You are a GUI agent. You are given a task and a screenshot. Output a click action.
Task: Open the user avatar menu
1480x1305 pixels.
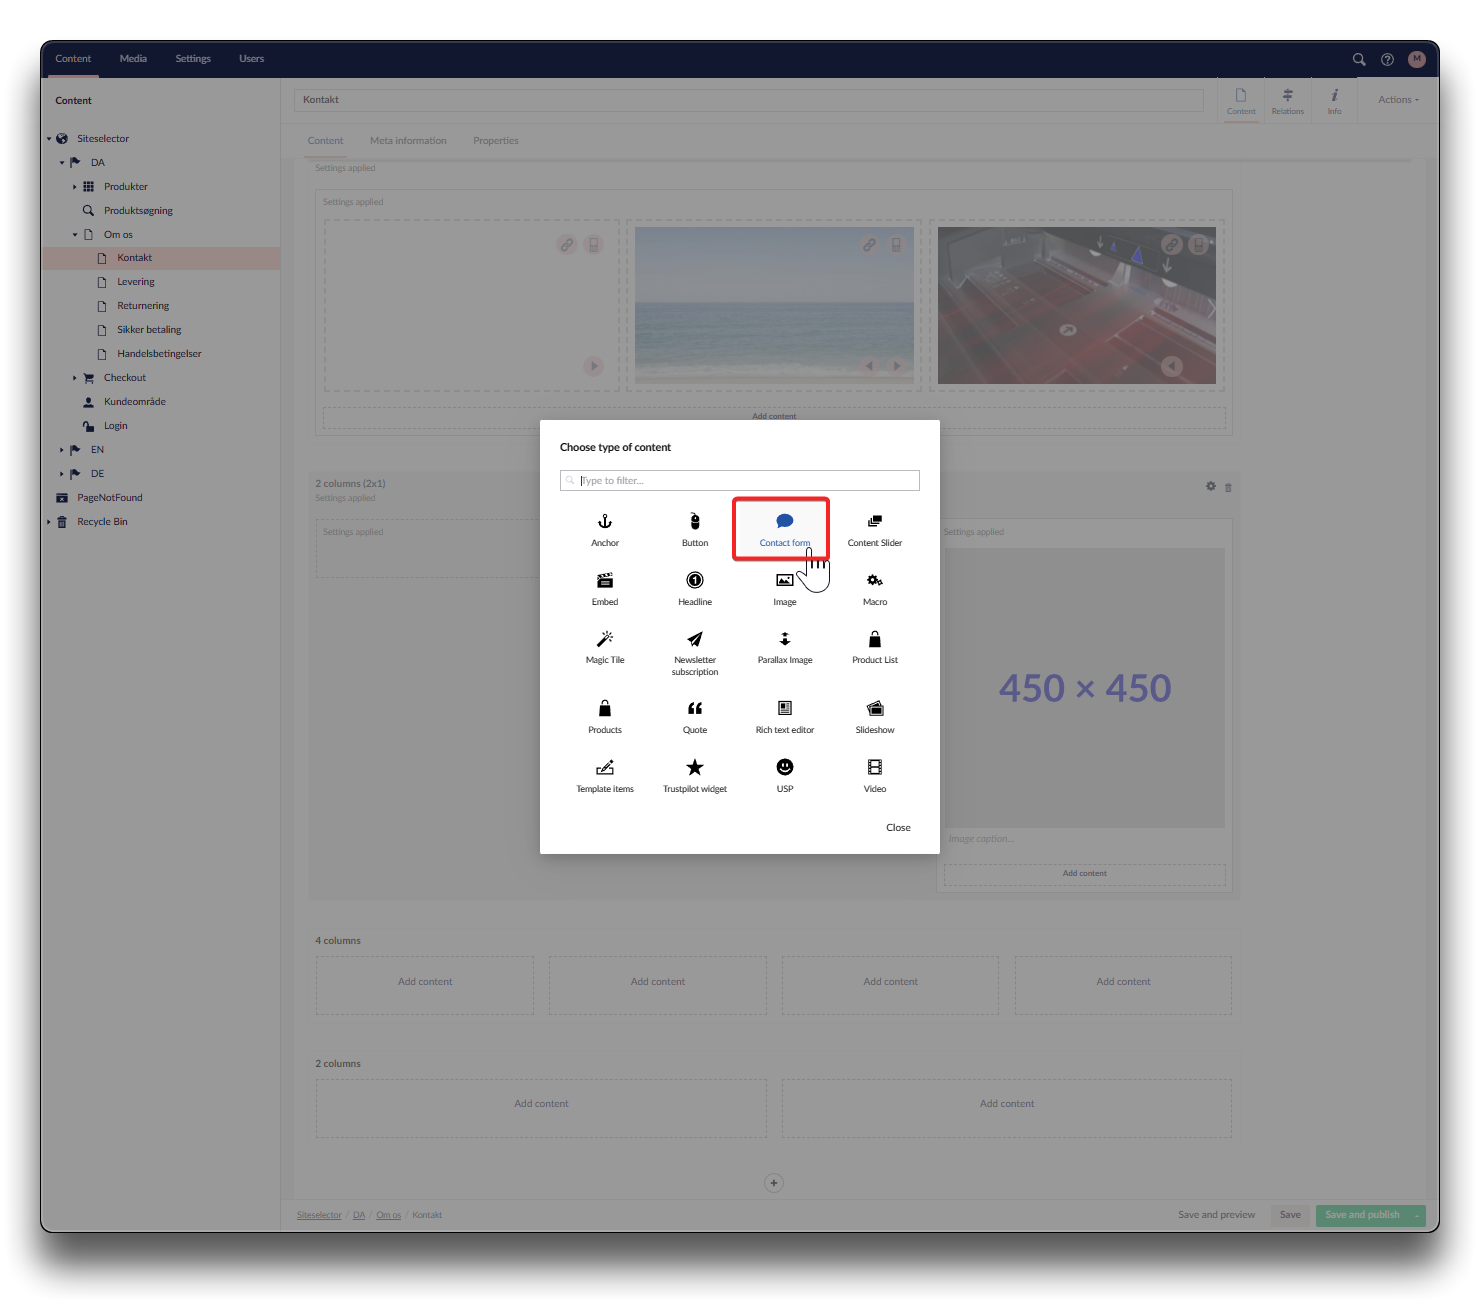point(1416,59)
